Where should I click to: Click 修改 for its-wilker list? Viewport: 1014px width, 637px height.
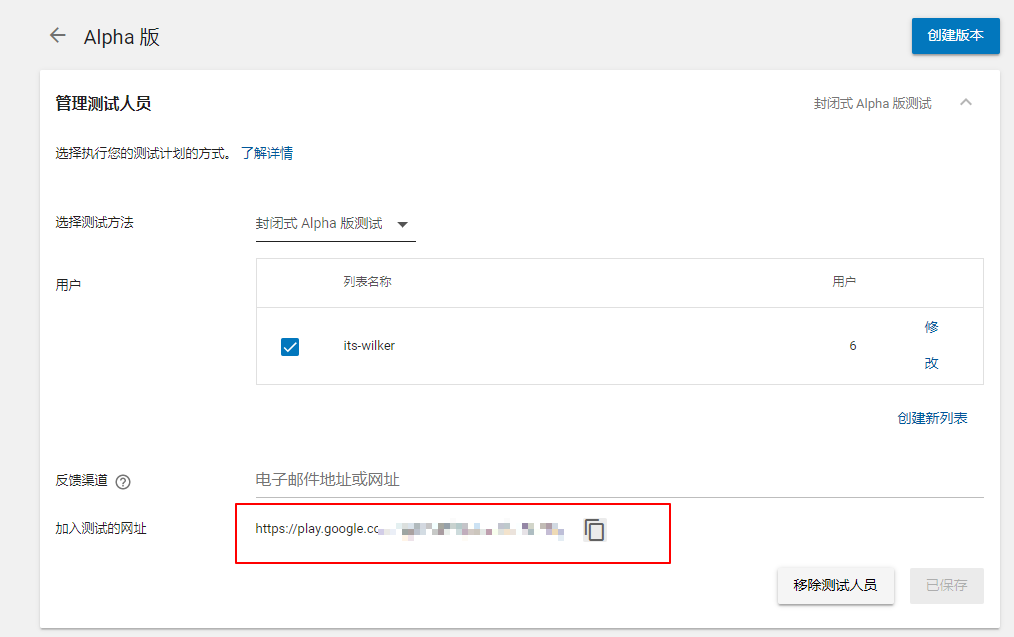click(x=931, y=345)
